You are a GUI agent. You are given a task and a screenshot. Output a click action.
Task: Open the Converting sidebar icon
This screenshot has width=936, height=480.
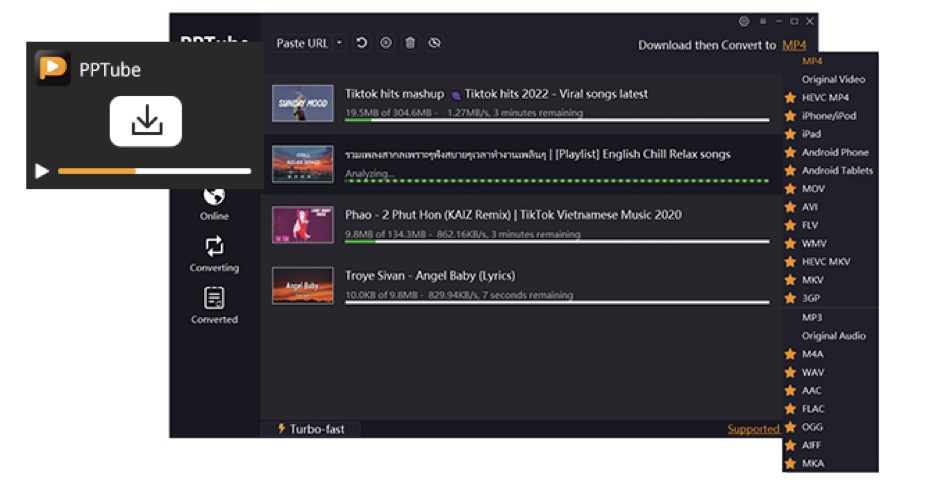click(214, 246)
